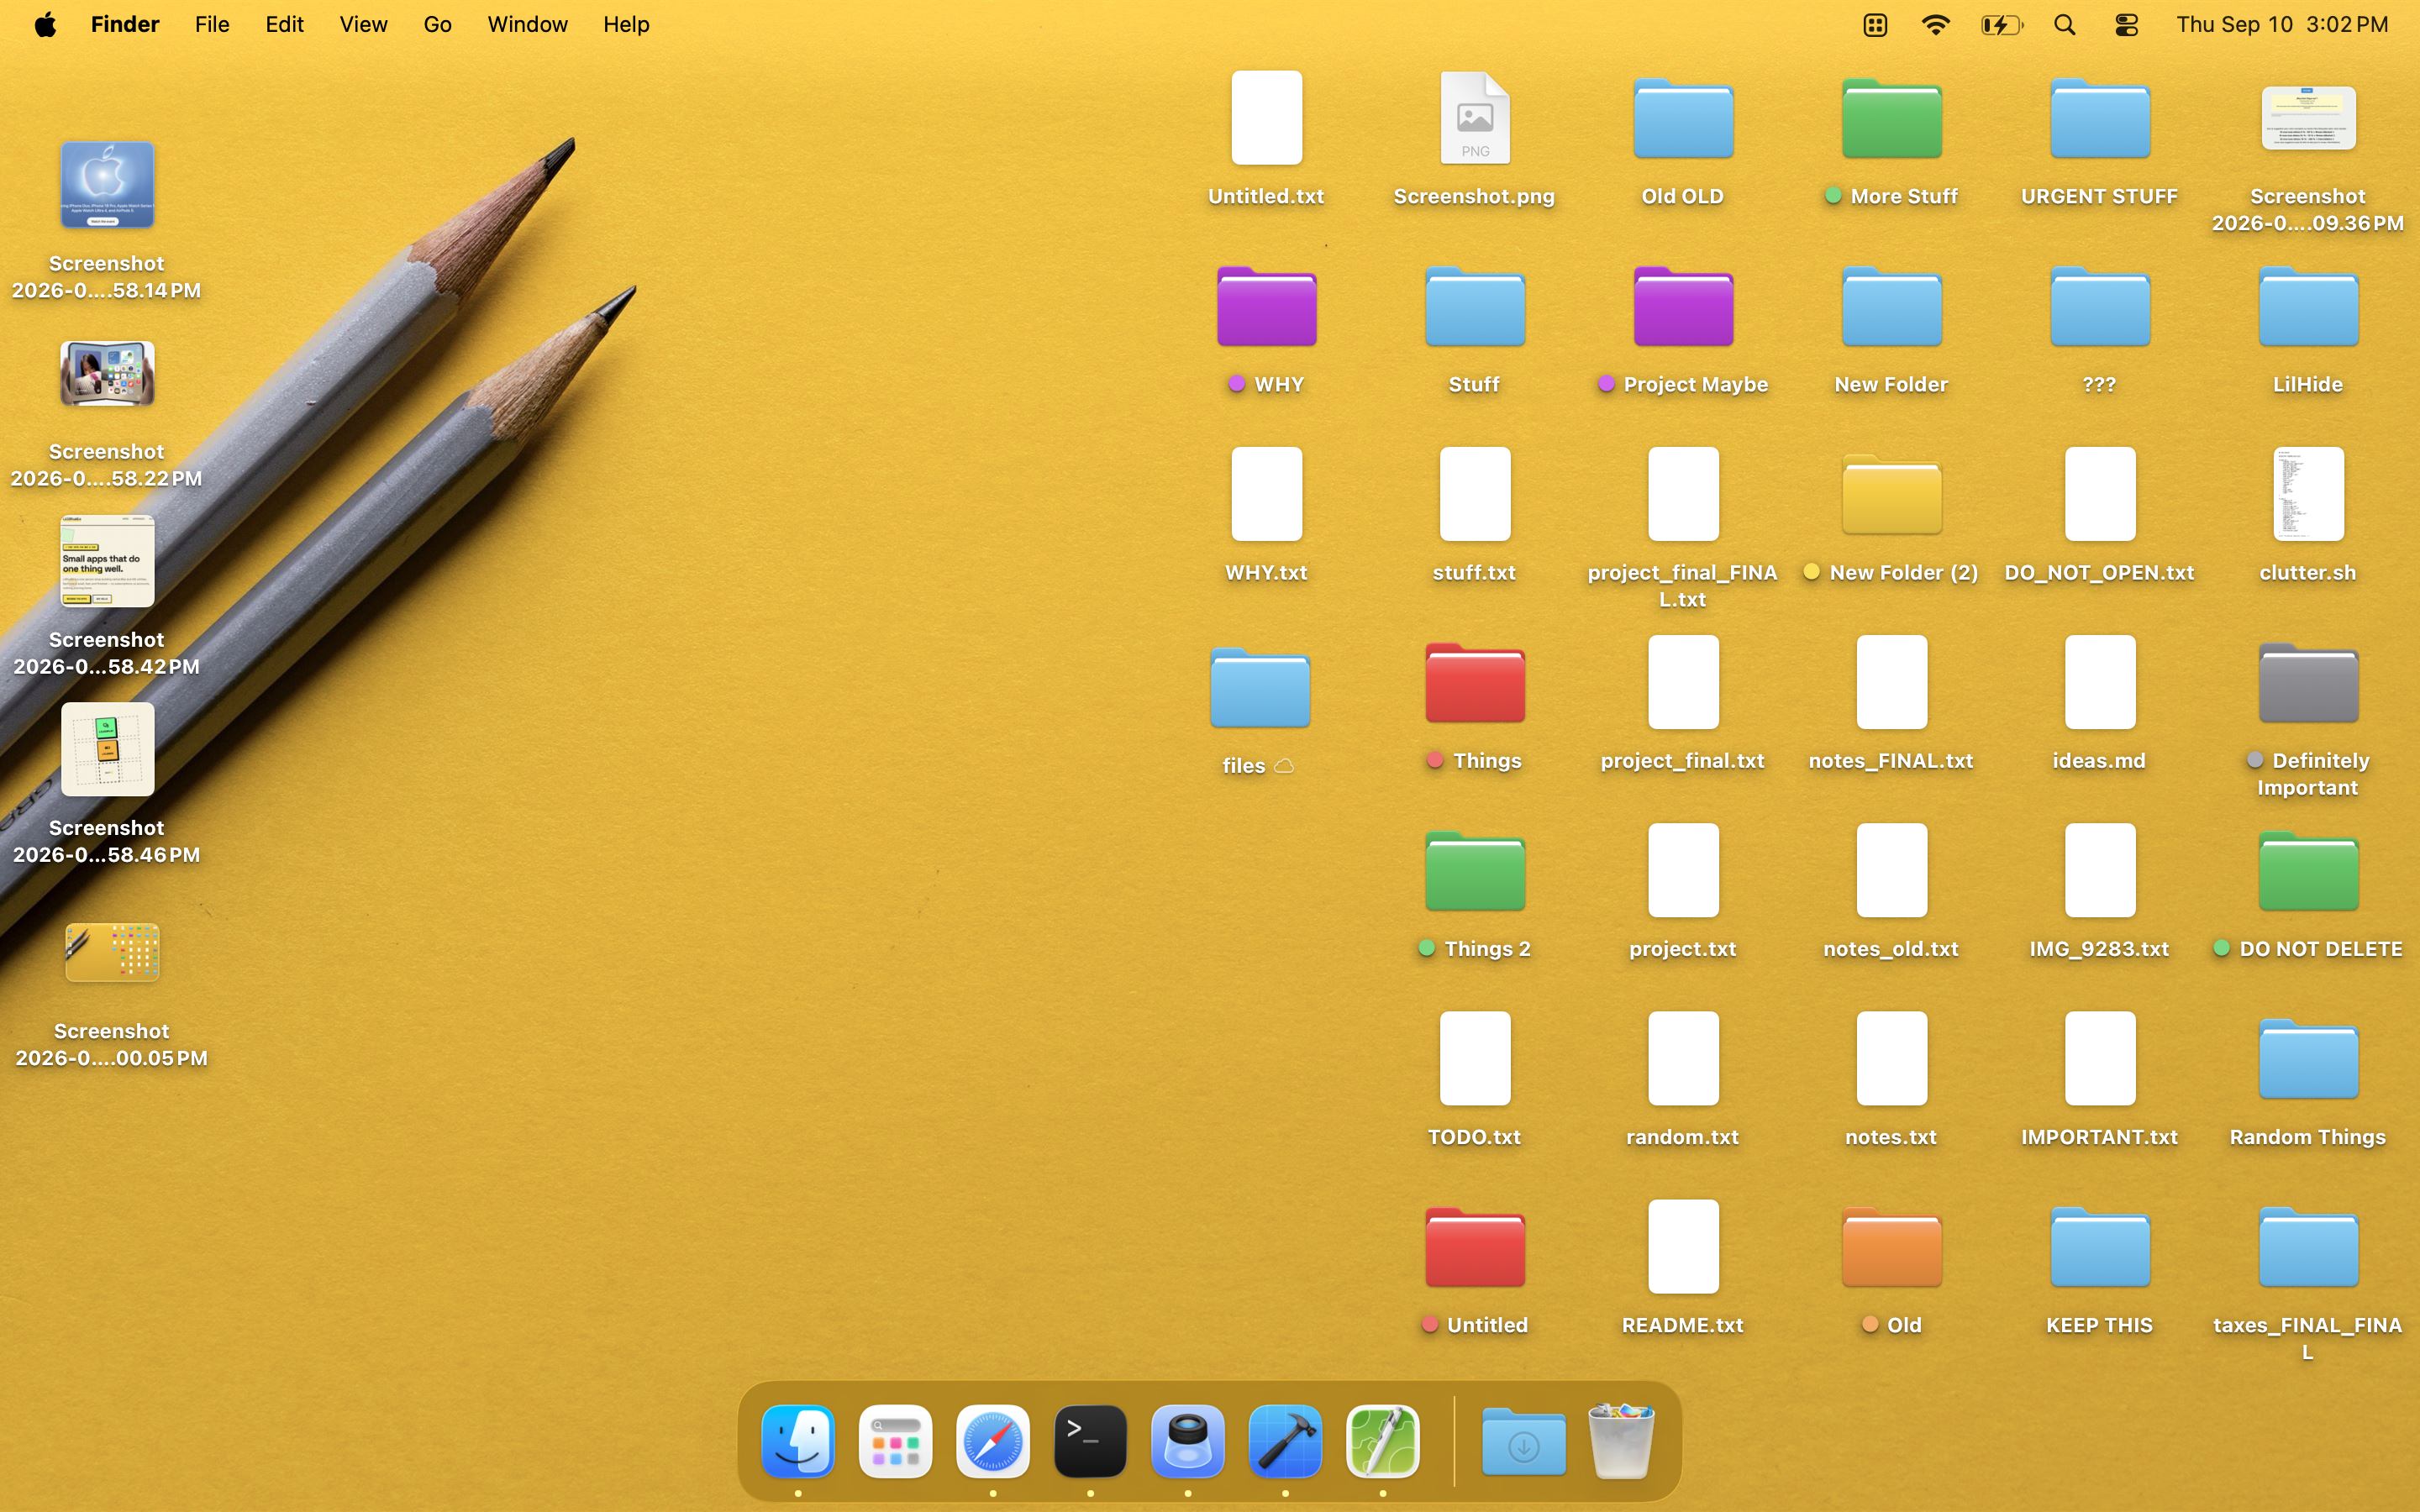The width and height of the screenshot is (2420, 1512).
Task: Select the Screenshot 58.14 PM thumbnail
Action: pos(107,184)
